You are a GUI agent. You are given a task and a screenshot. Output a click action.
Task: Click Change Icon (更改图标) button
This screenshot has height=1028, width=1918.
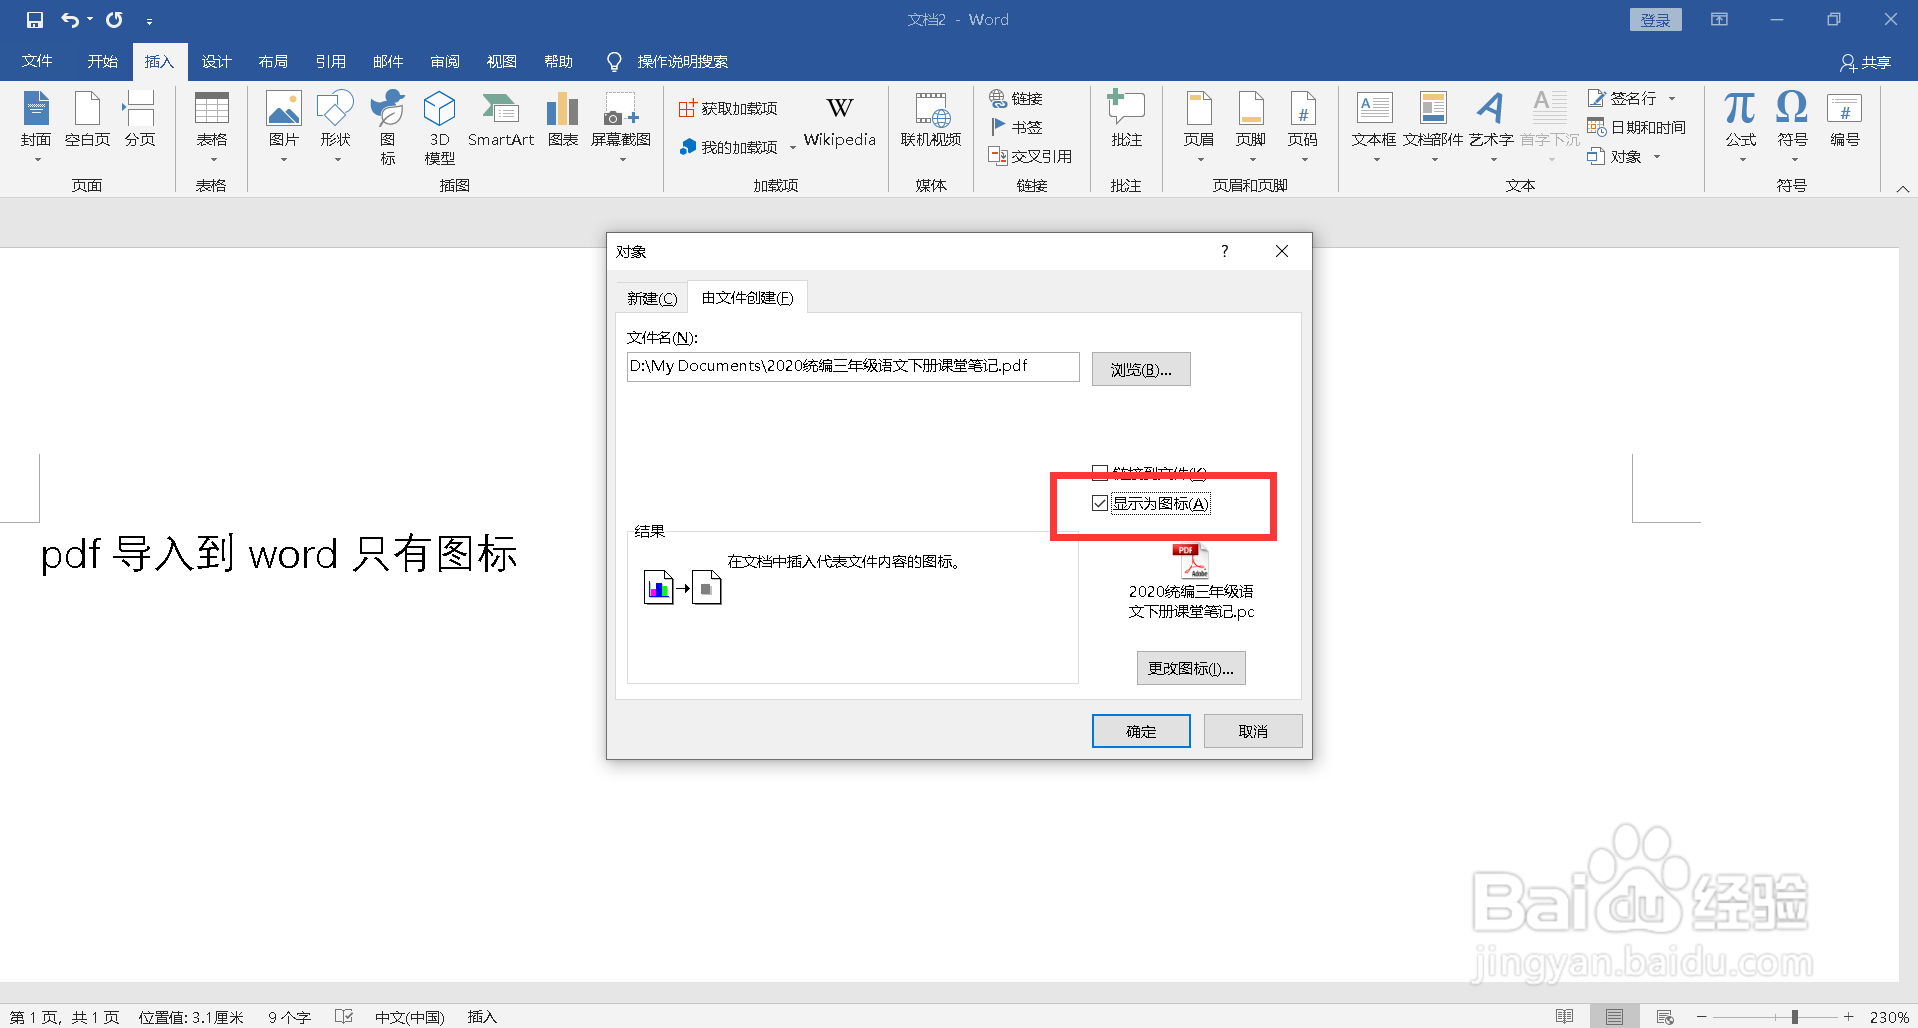(1191, 668)
